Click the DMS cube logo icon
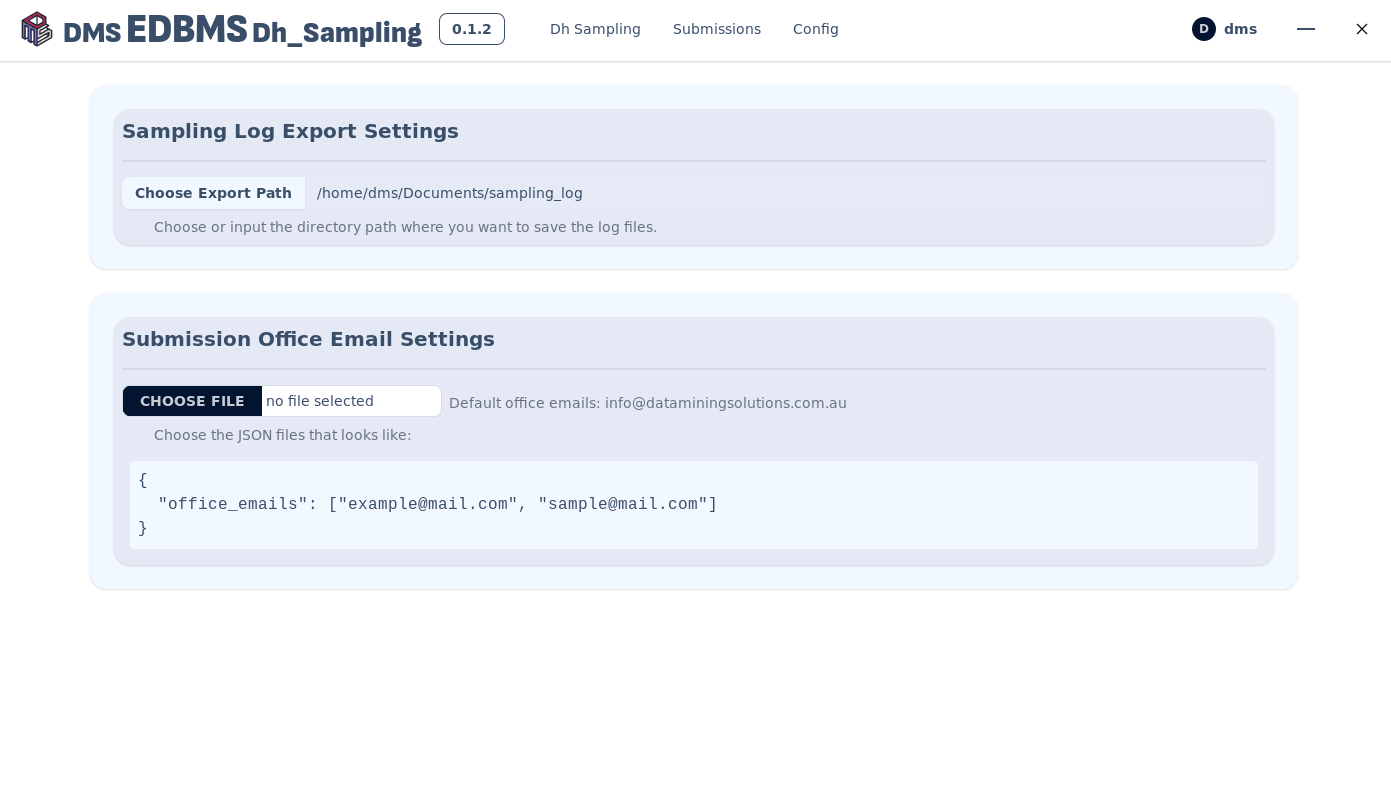 click(x=37, y=29)
